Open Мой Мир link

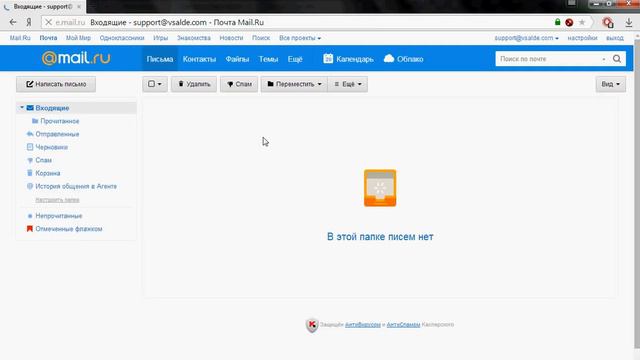pos(78,38)
